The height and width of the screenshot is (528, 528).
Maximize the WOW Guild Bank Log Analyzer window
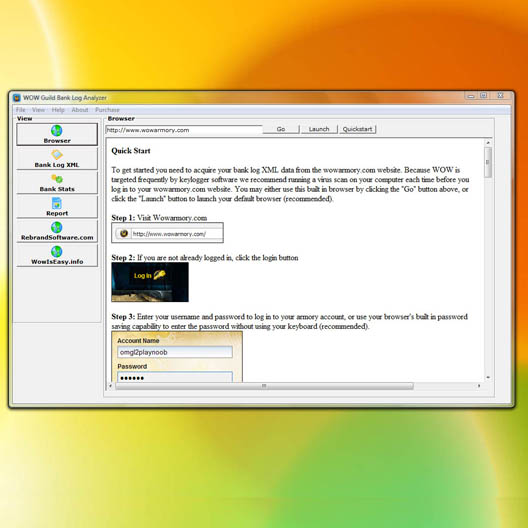tap(484, 96)
